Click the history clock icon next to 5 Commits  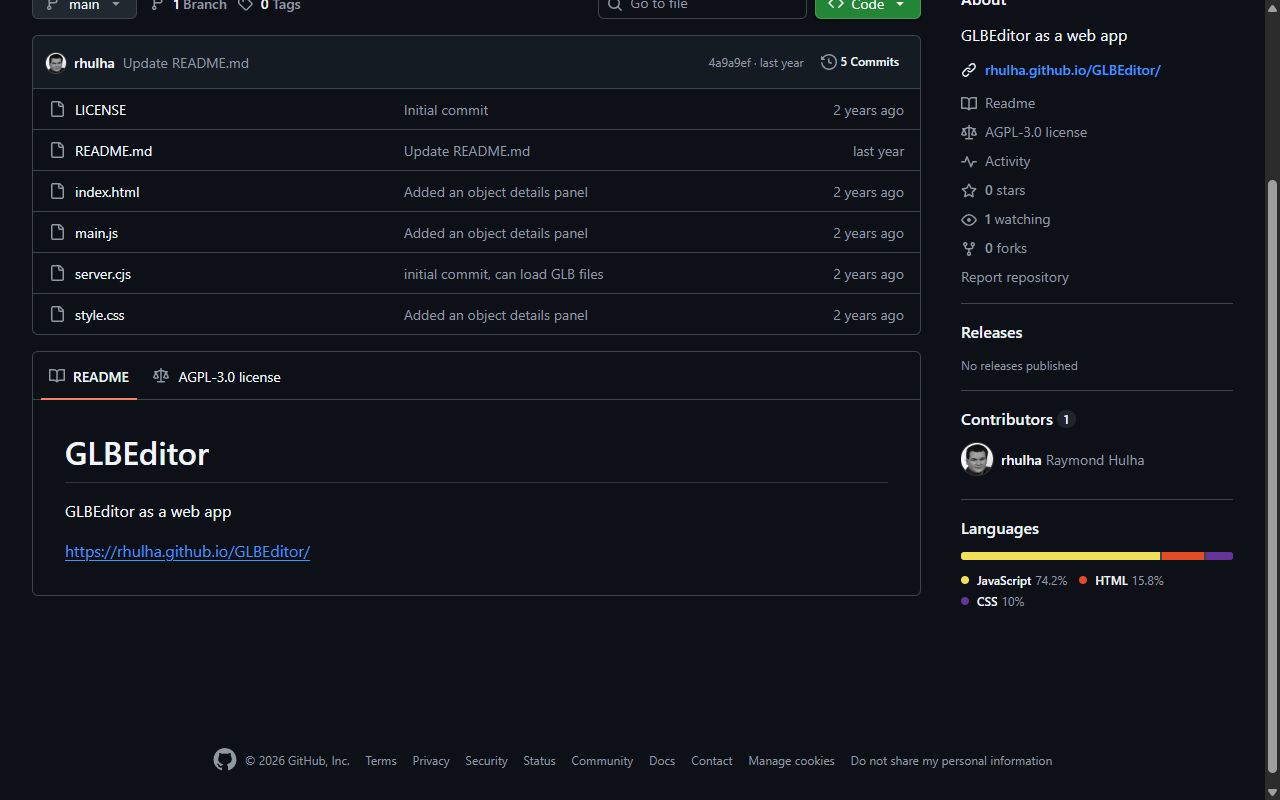pos(828,62)
